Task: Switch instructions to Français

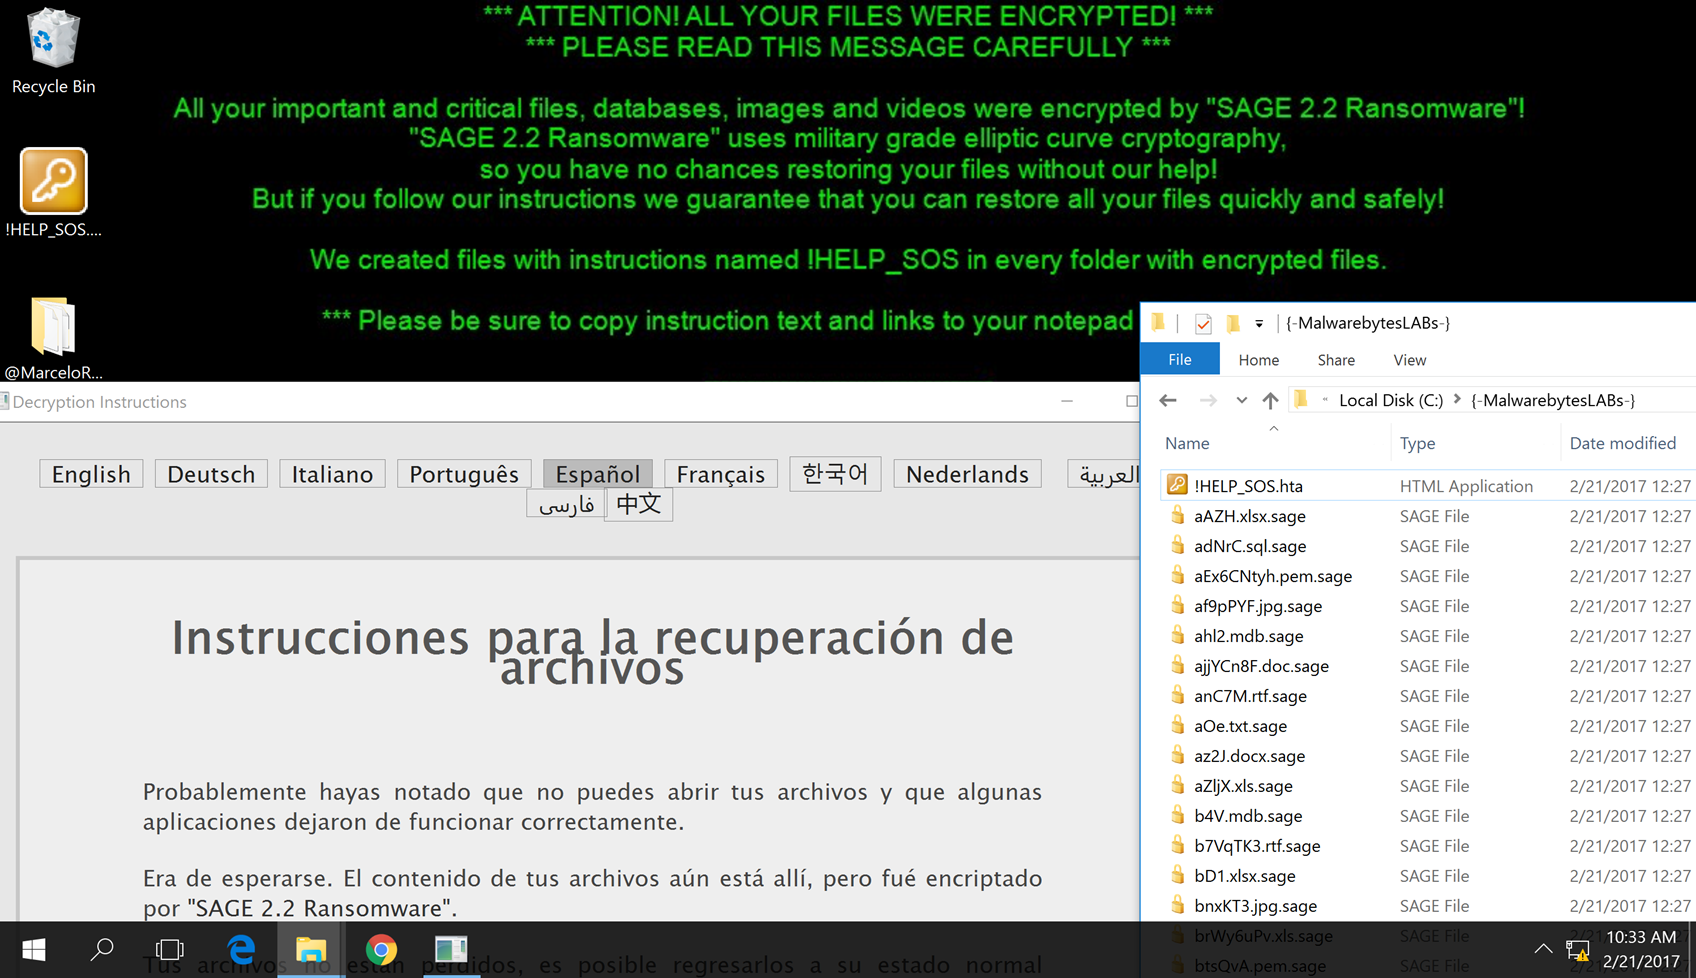Action: tap(720, 474)
